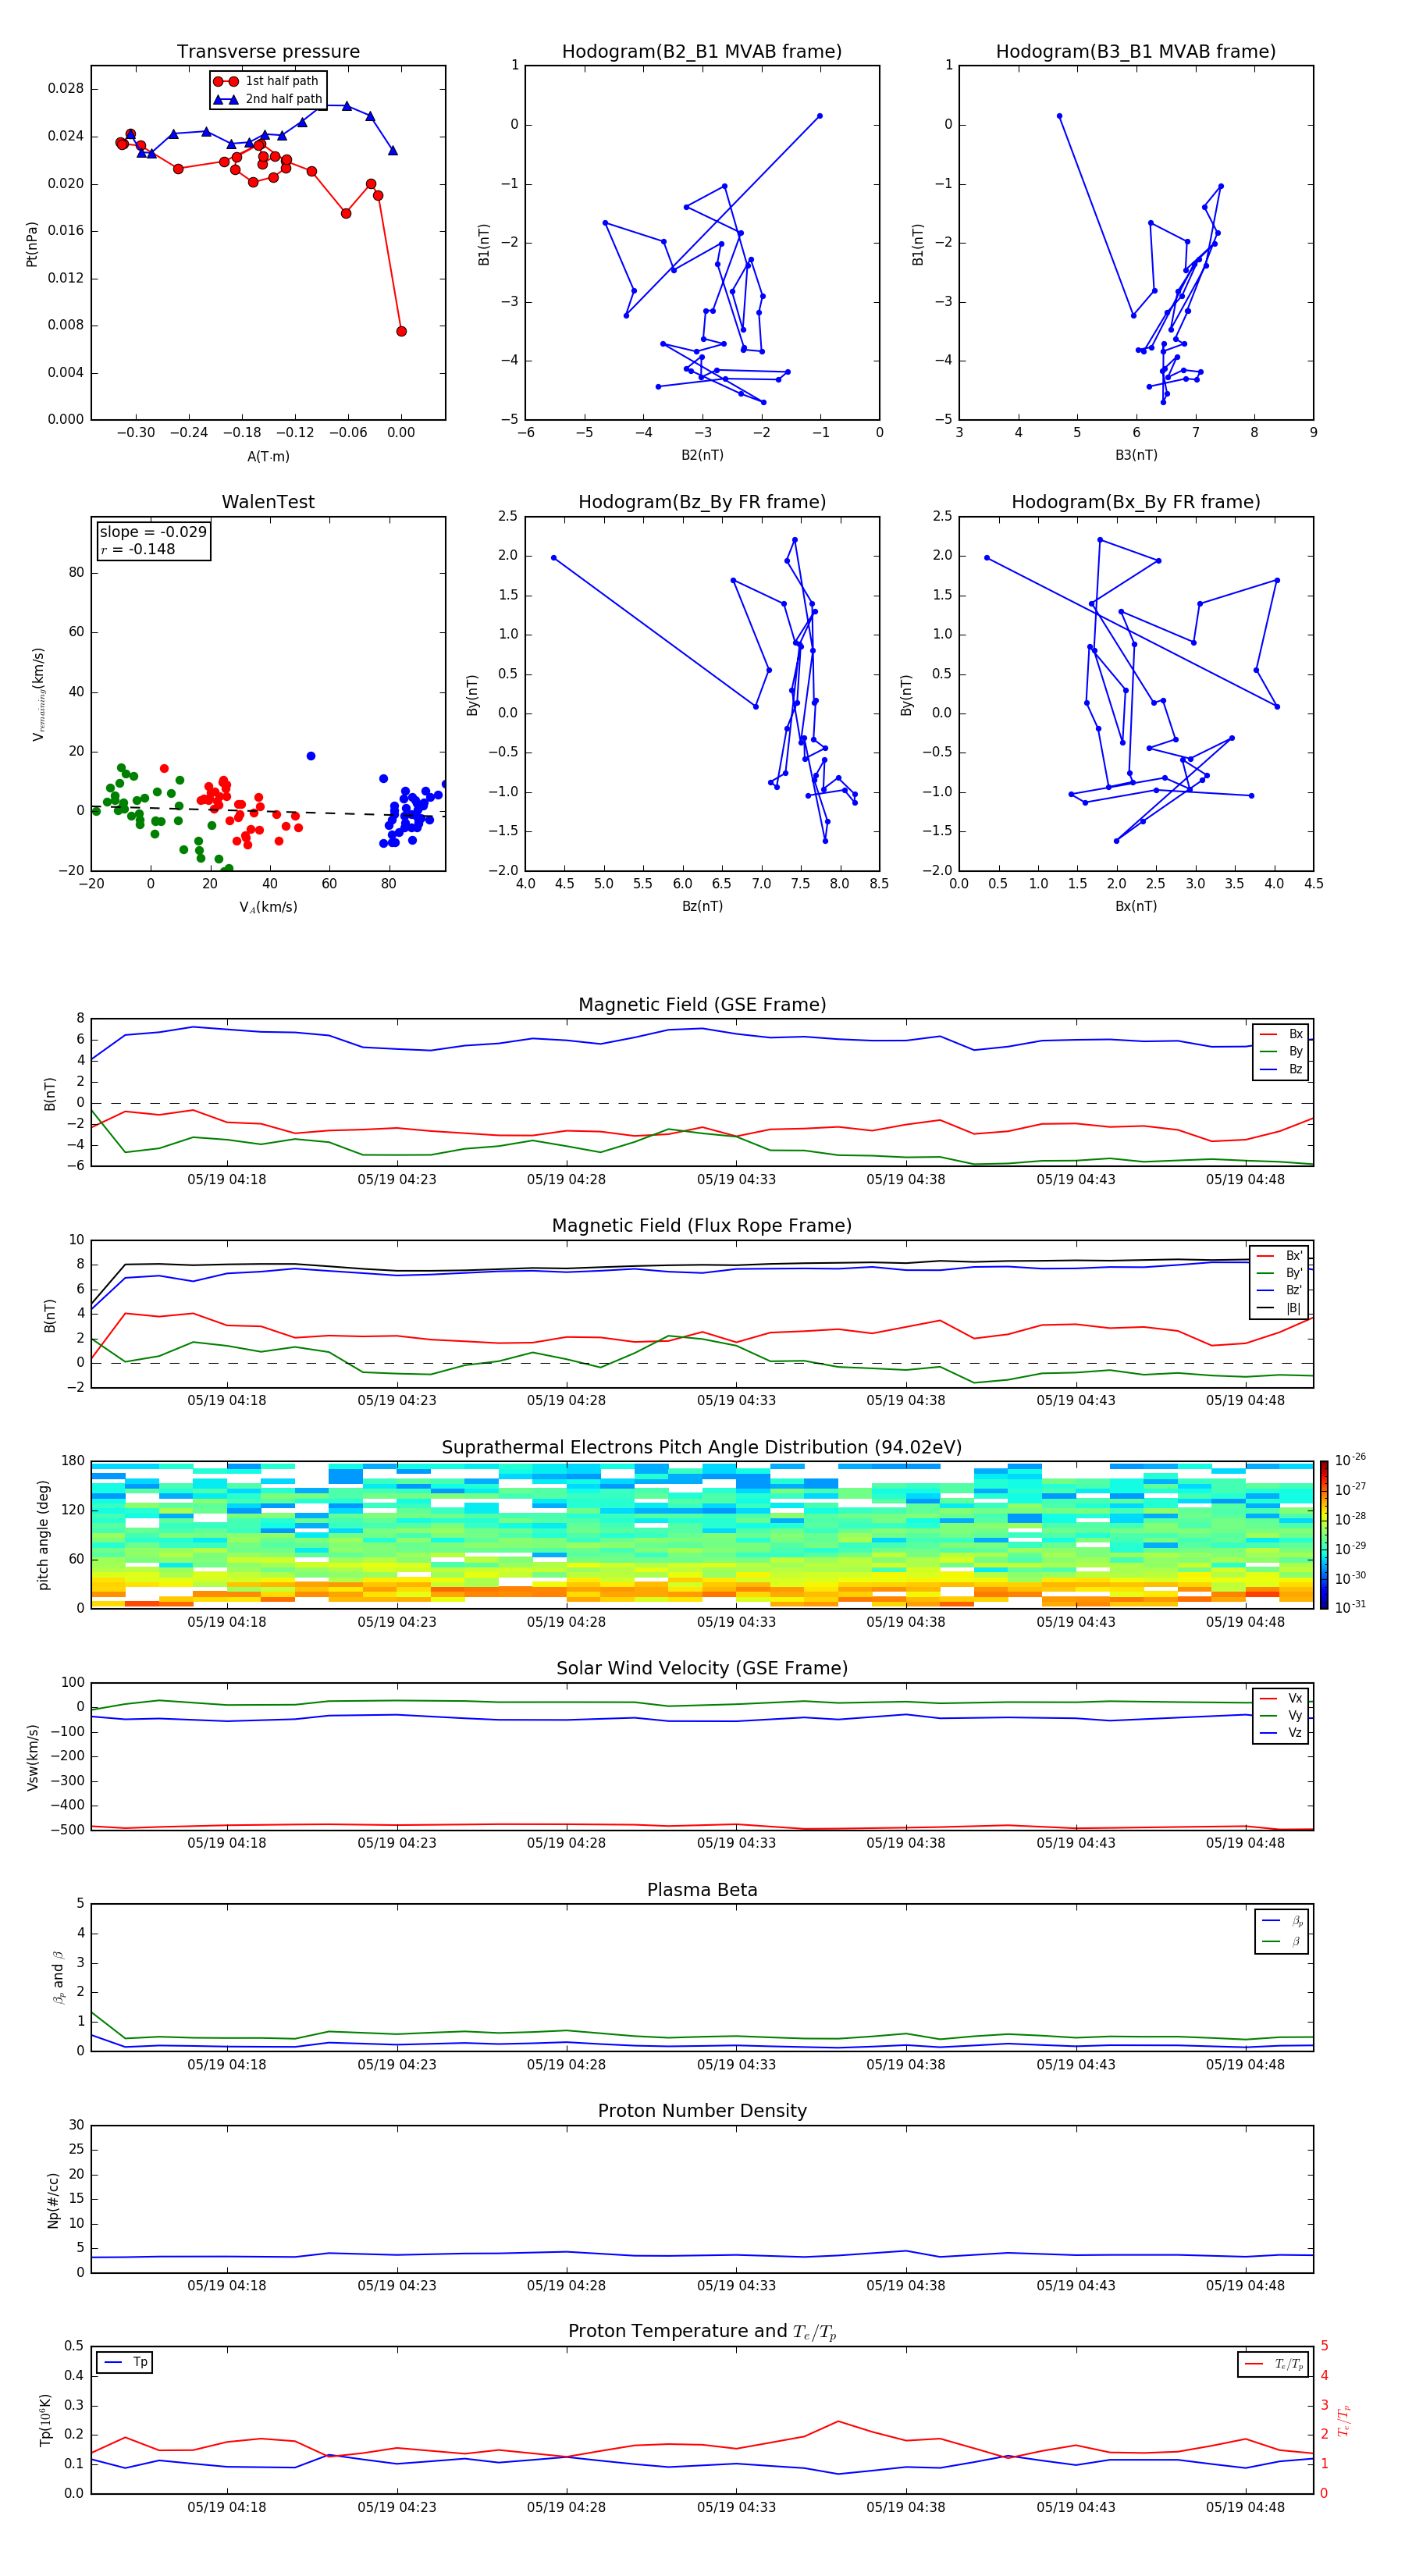Click the '1st half path' legend entry
This screenshot has height=2576, width=1405.
266,81
